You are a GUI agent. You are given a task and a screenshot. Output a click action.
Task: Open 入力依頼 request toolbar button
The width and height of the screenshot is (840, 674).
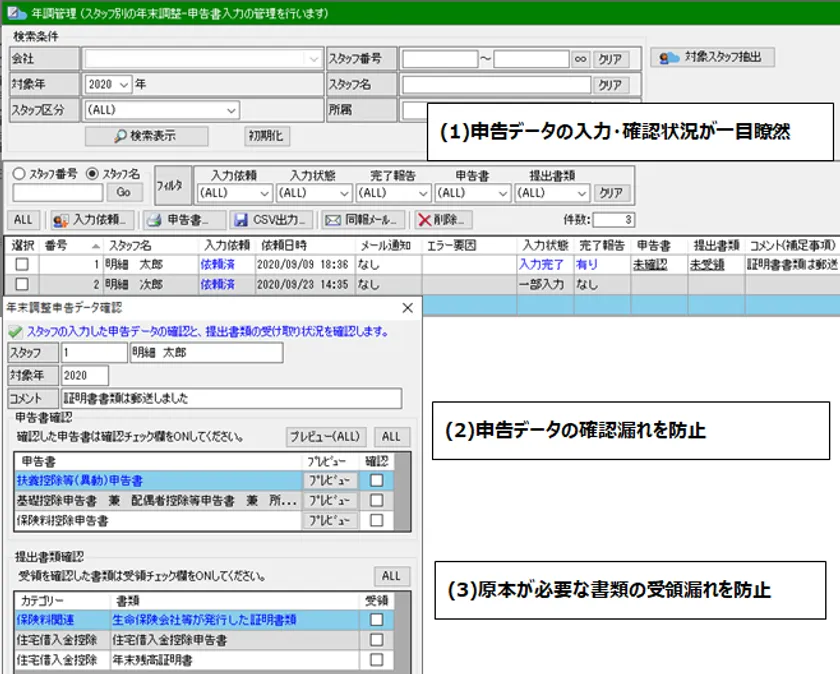point(92,219)
